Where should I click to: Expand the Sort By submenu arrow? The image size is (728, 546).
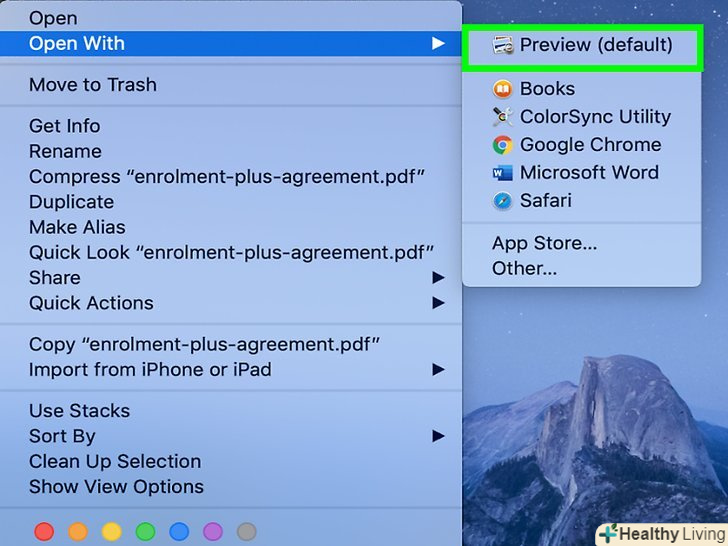point(438,436)
